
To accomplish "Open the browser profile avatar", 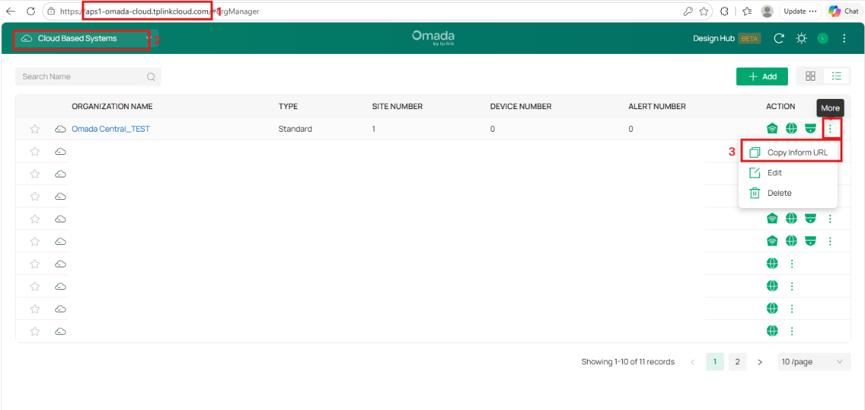I will [767, 11].
